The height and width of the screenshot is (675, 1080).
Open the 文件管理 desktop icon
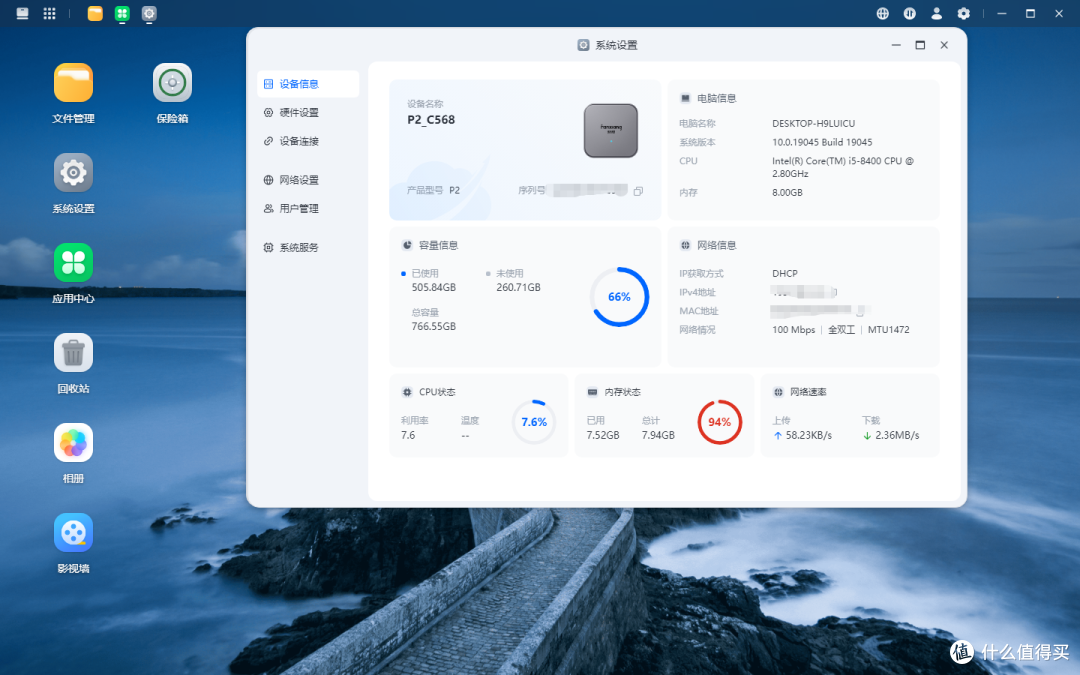pos(73,83)
